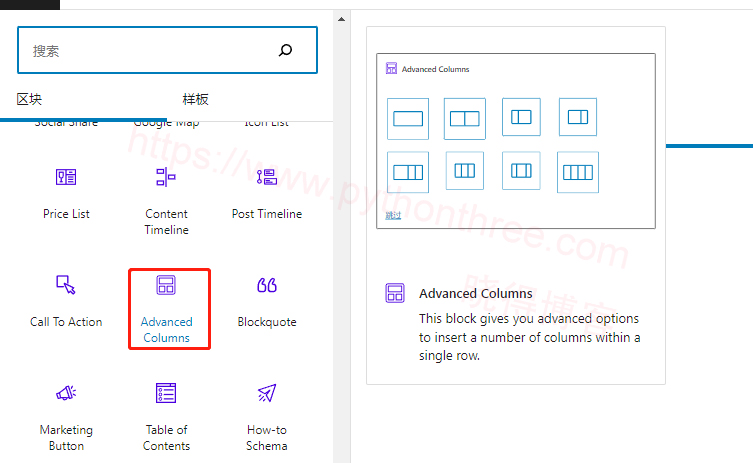
Task: Choose the two equal columns layout
Action: pyautogui.click(x=464, y=119)
